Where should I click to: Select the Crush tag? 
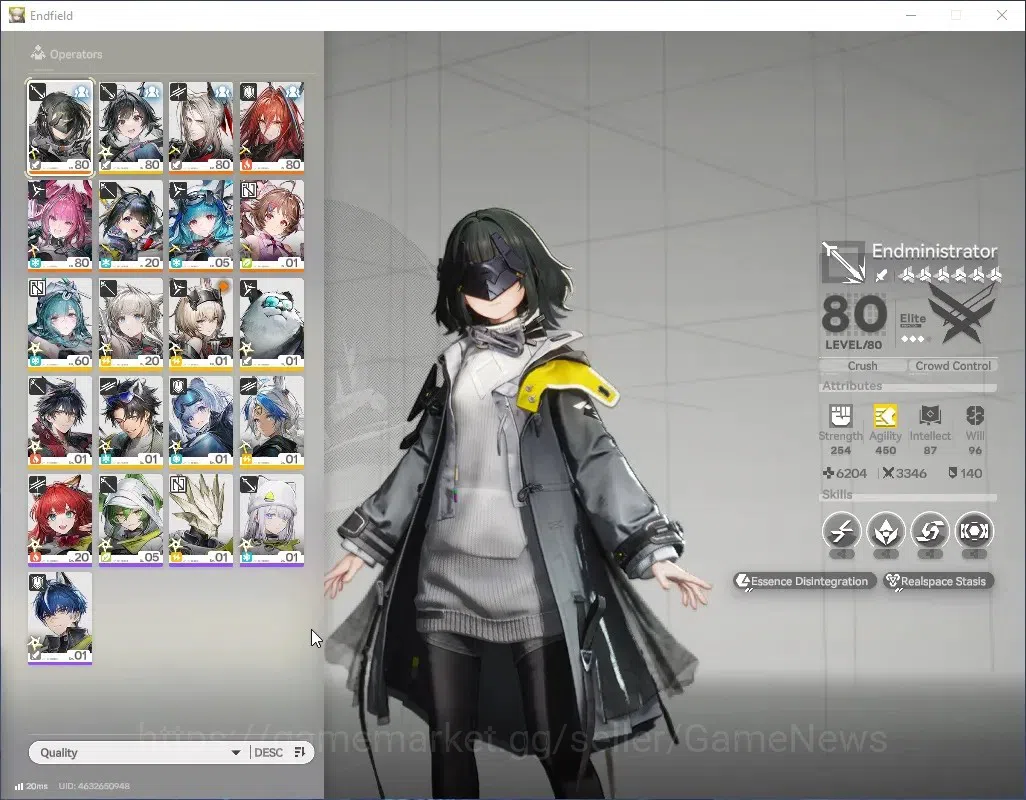coord(862,366)
